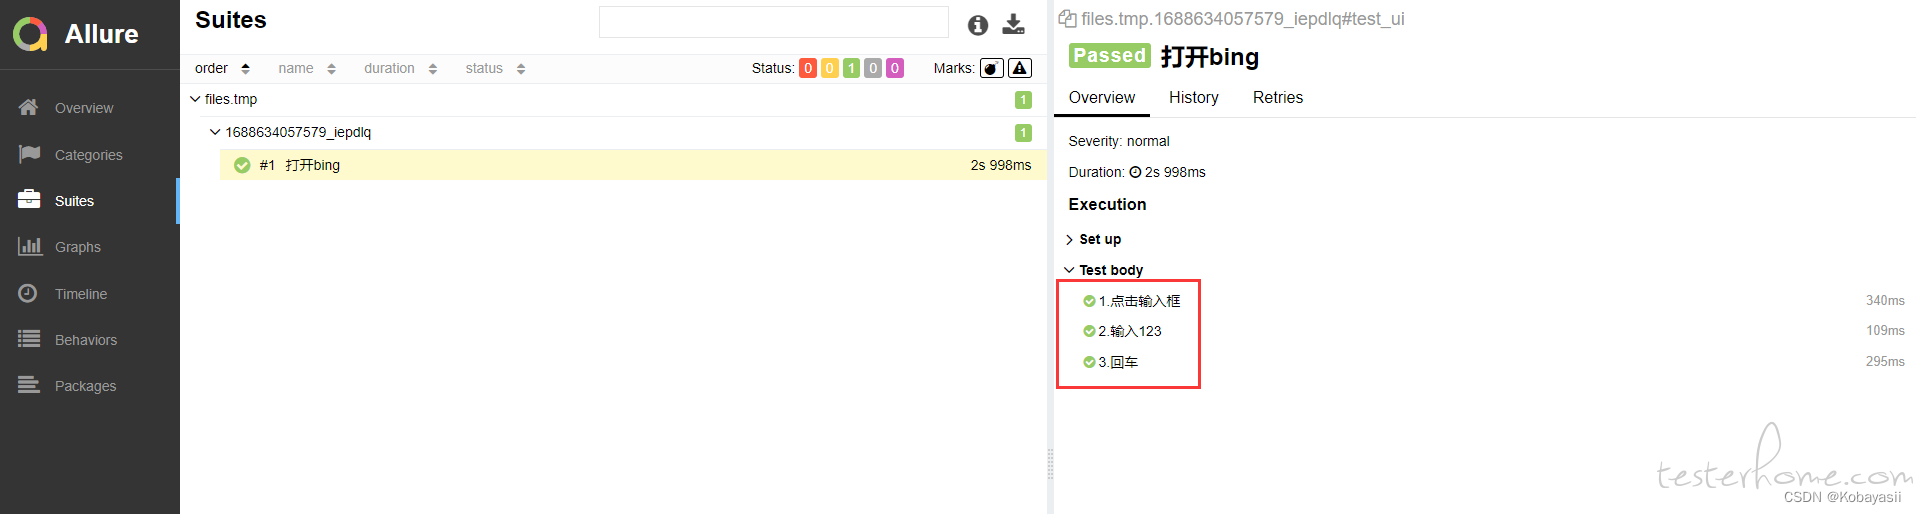Click the Packages lines icon

pos(29,385)
